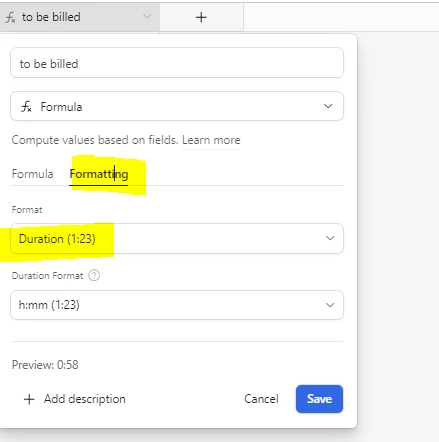Image resolution: width=439 pixels, height=442 pixels.
Task: Switch to the Formatting tab
Action: 99,174
